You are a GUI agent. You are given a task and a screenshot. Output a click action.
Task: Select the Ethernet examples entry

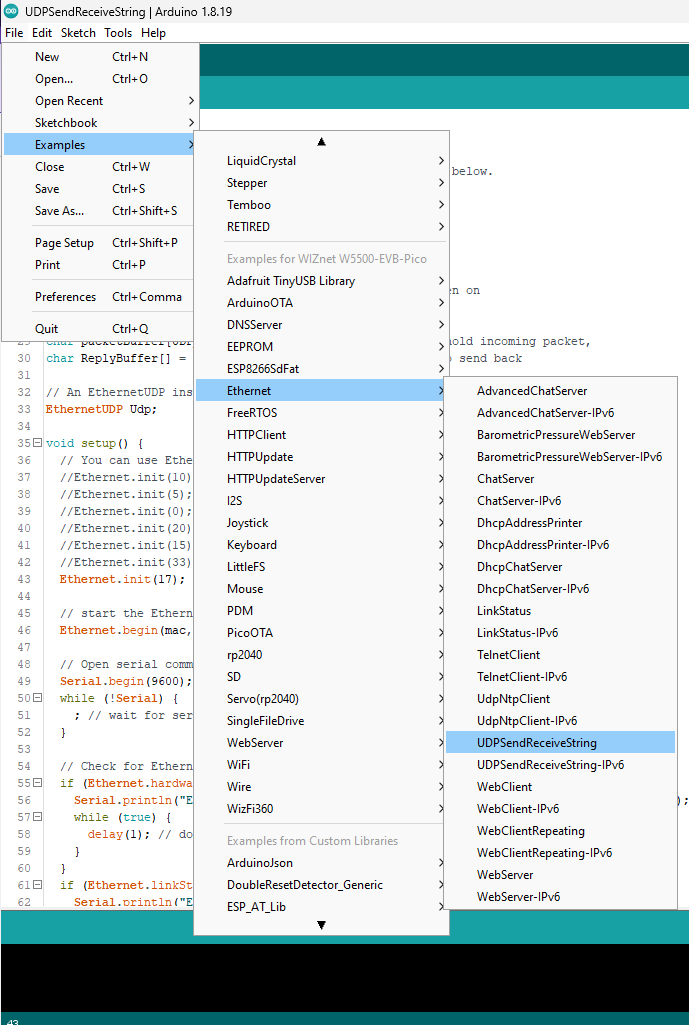click(321, 391)
